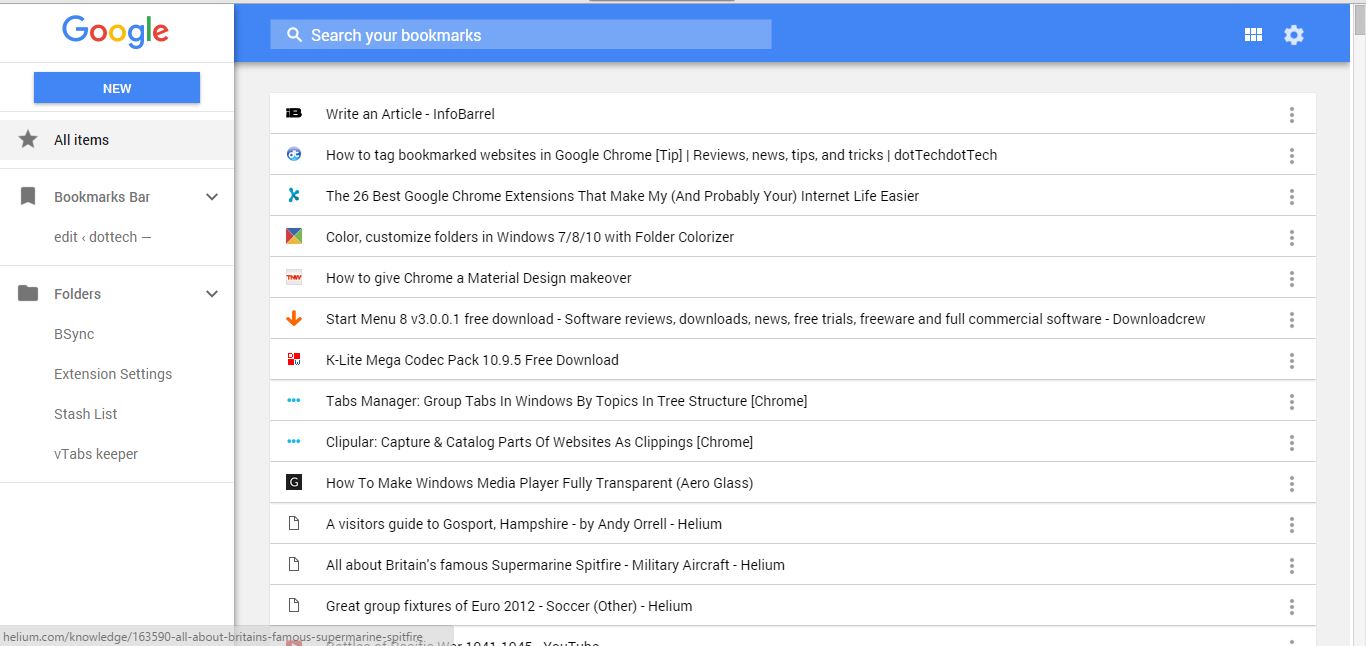Click the orange download arrow favicon on Downloadcrew entry
The width and height of the screenshot is (1366, 646).
coord(293,318)
